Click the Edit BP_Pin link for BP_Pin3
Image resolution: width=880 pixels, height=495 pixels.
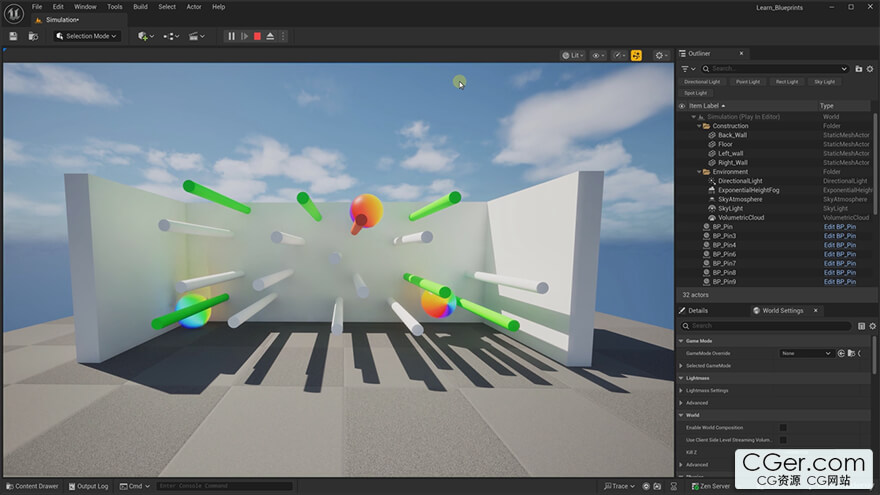click(839, 236)
